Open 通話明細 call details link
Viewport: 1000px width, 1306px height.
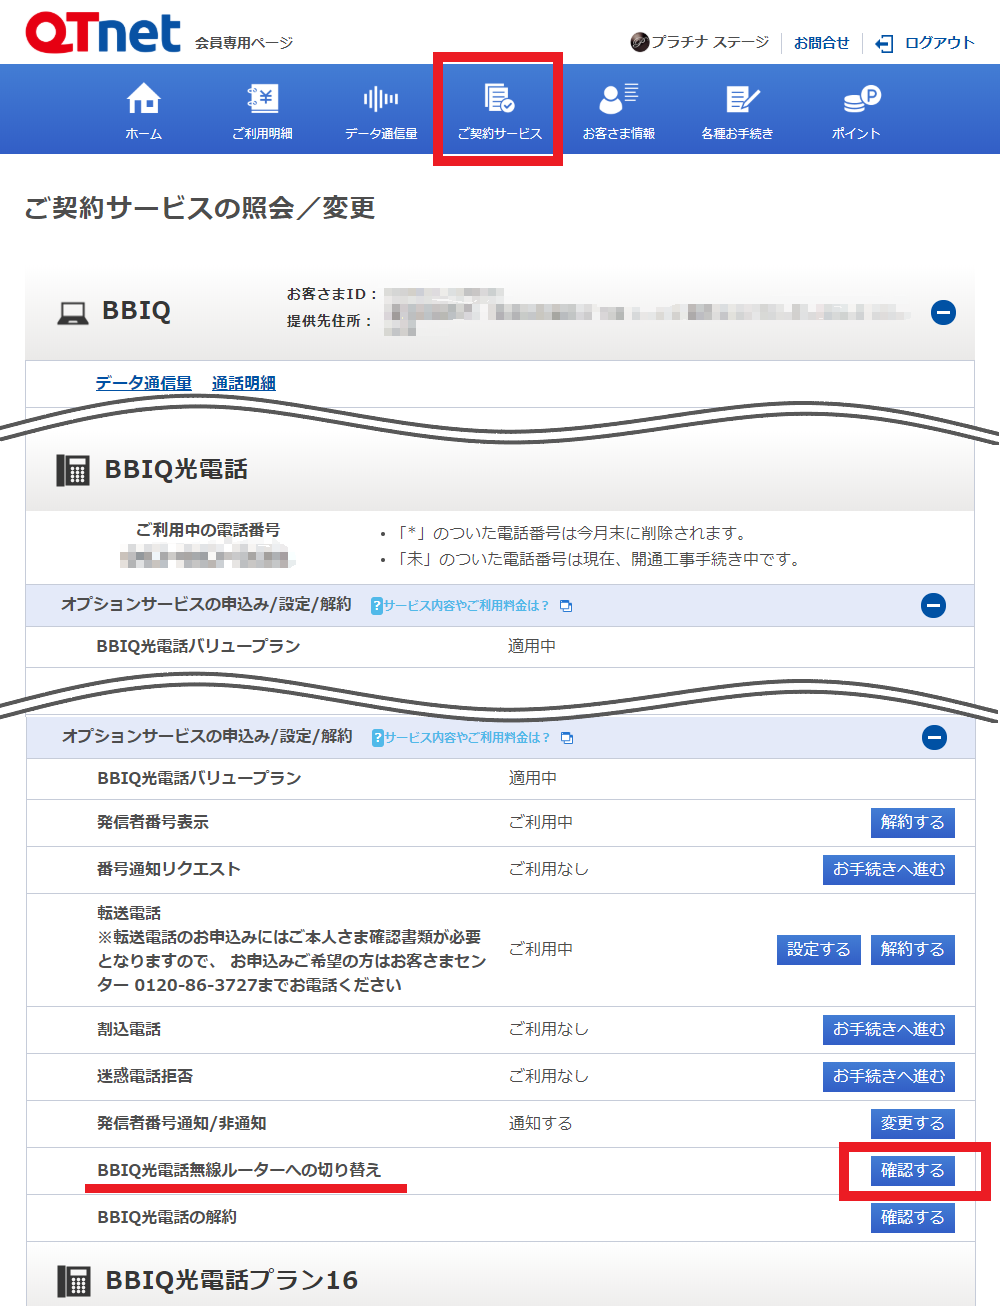coord(244,383)
